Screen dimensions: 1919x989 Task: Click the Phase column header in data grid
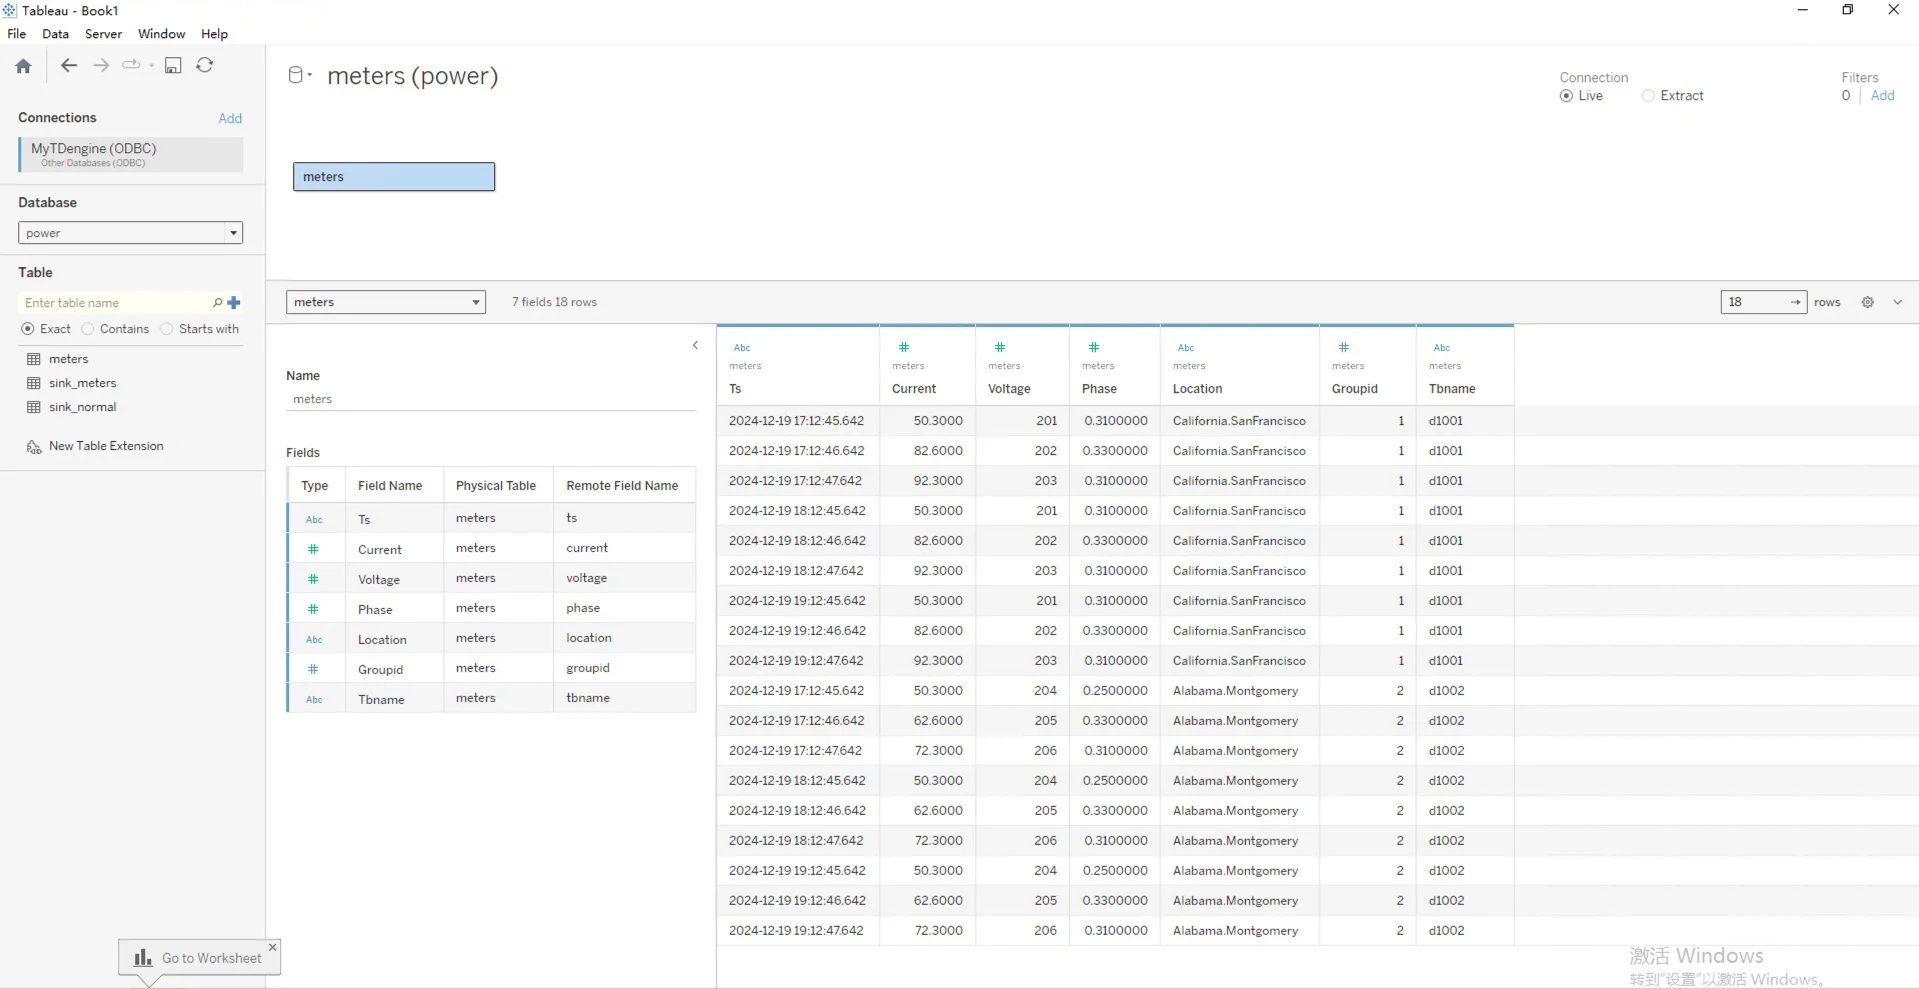pos(1099,389)
